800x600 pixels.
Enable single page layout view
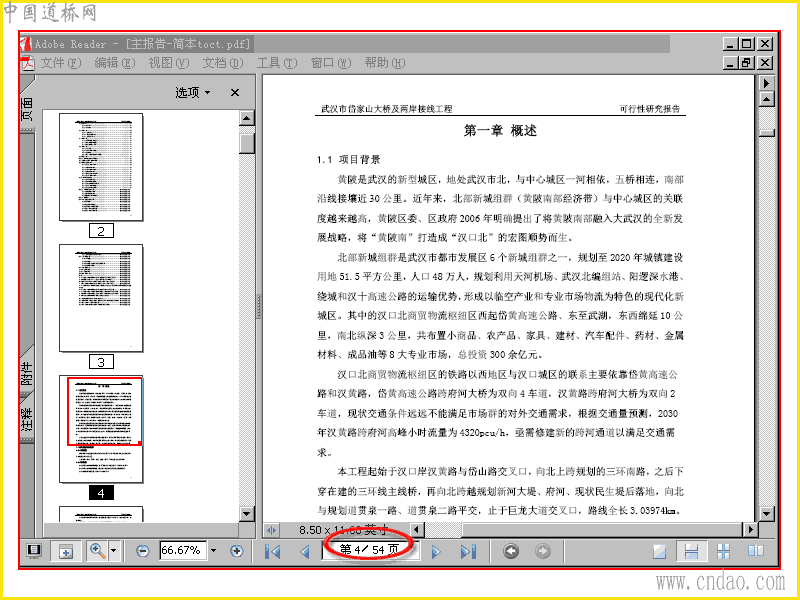point(660,551)
